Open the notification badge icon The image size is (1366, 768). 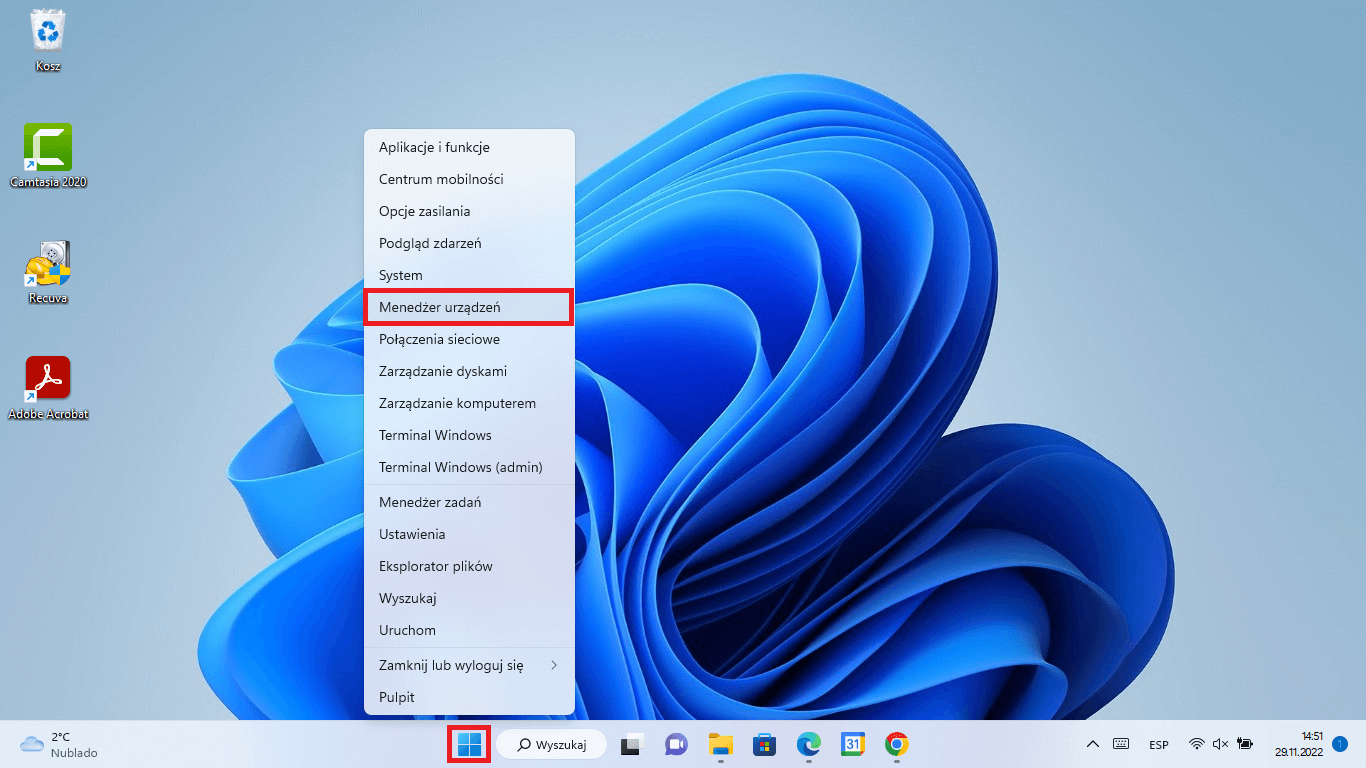(1341, 744)
